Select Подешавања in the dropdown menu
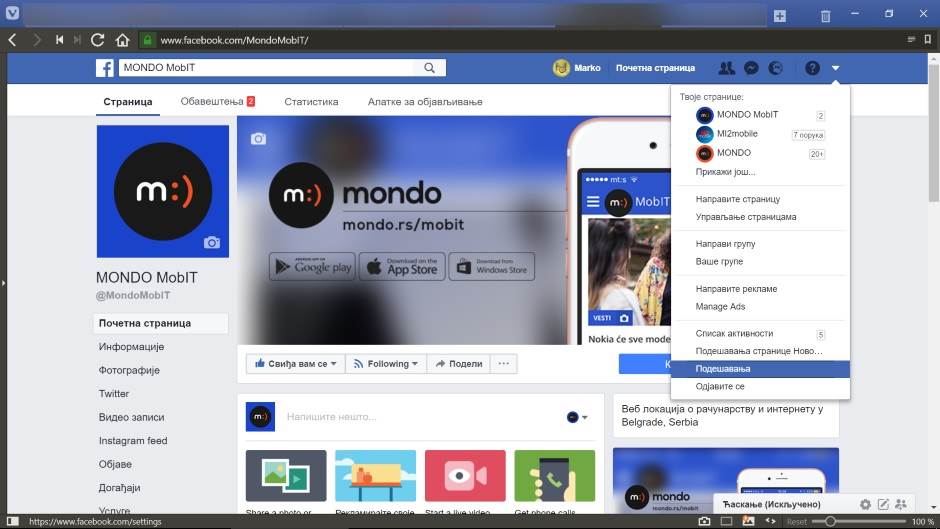940x529 pixels. click(760, 369)
